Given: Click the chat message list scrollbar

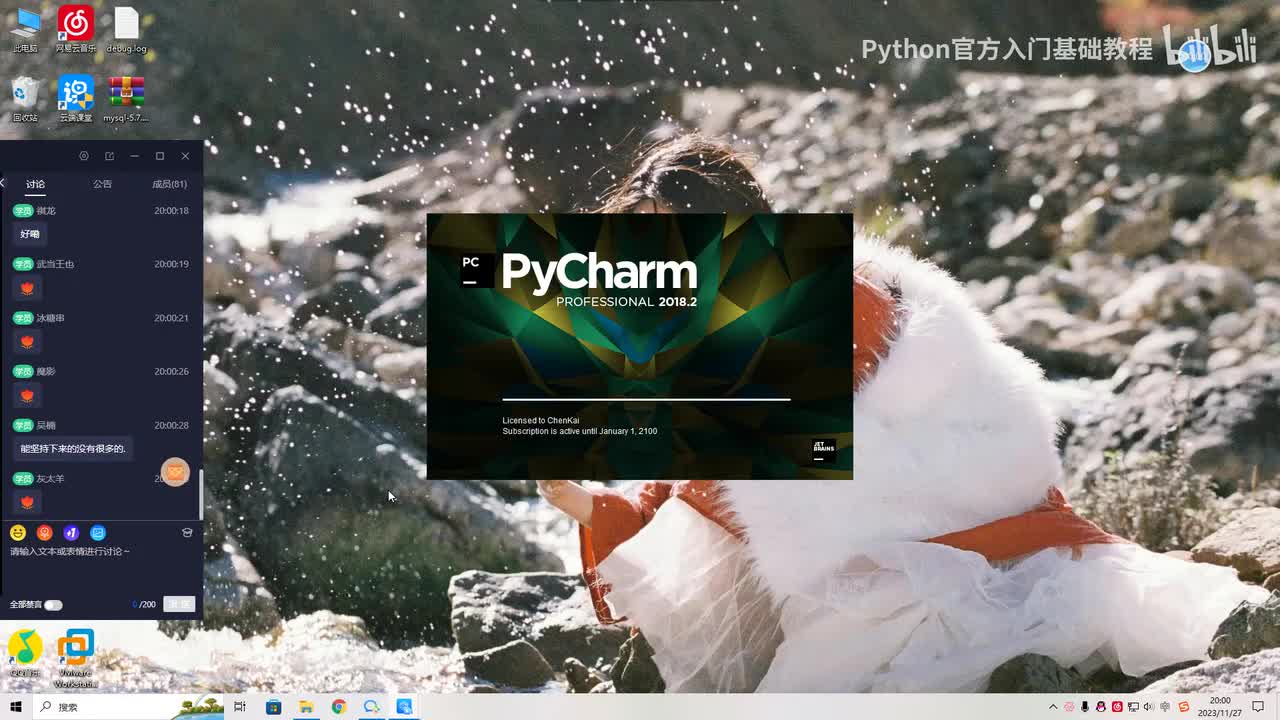Looking at the screenshot, I should pos(200,494).
